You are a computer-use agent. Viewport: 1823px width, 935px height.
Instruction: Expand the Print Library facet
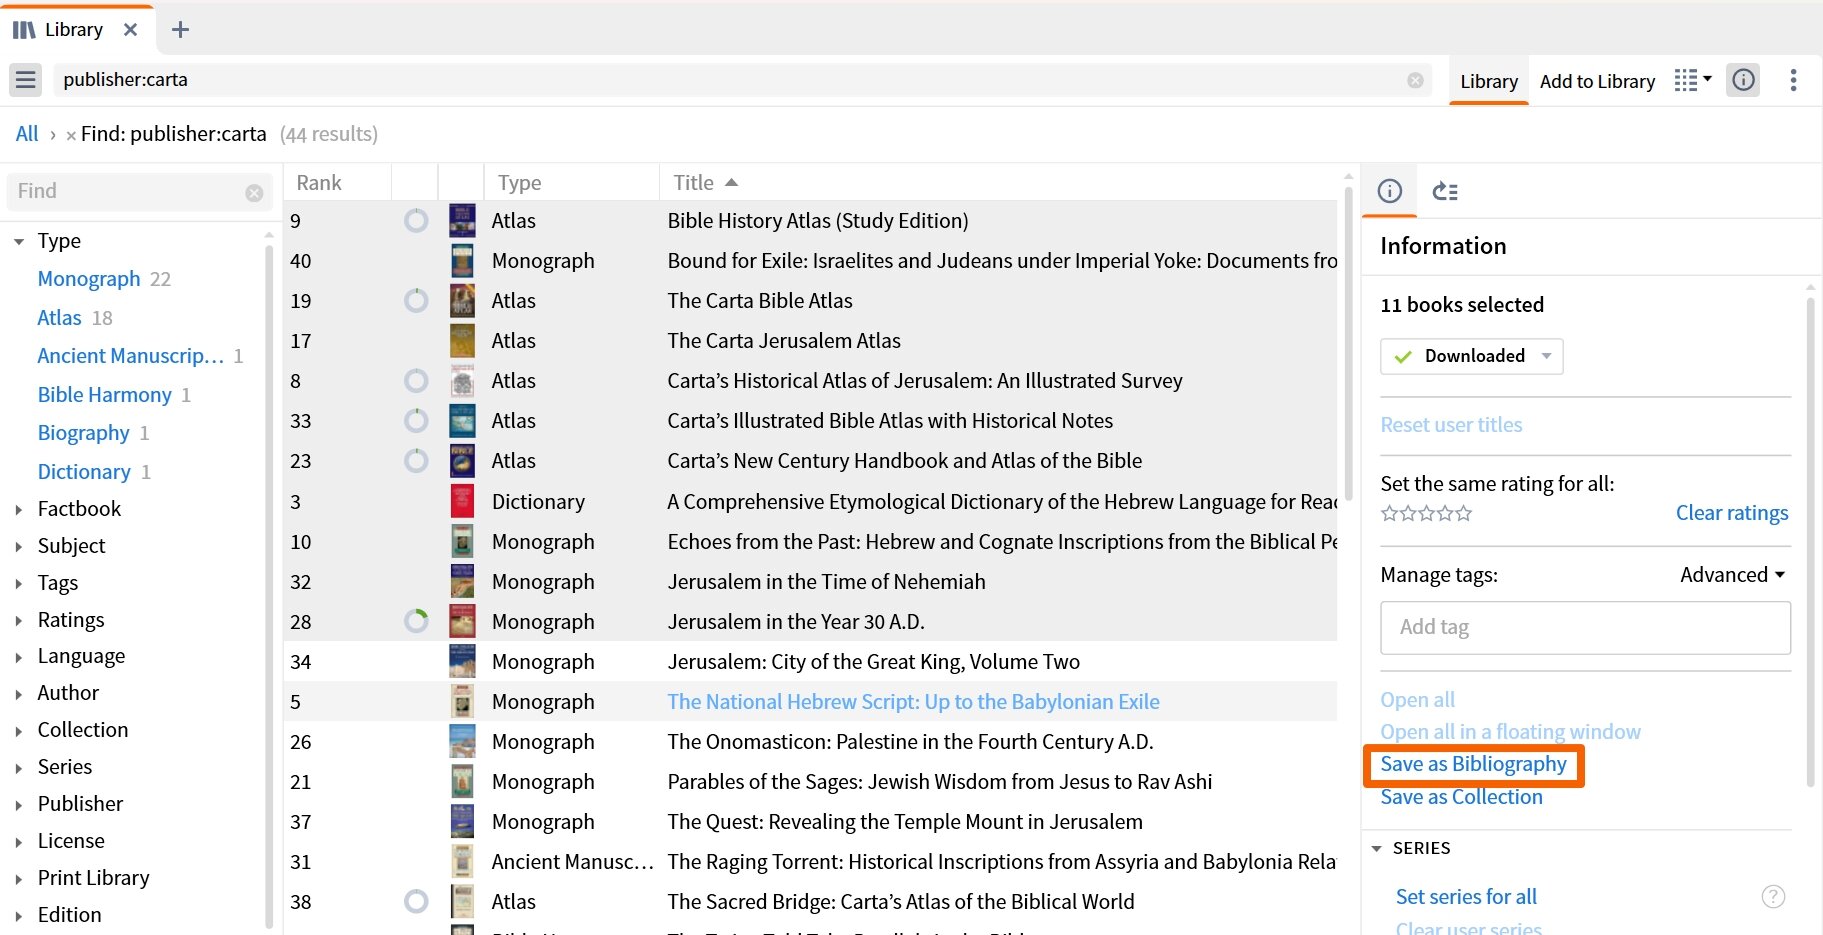point(19,878)
